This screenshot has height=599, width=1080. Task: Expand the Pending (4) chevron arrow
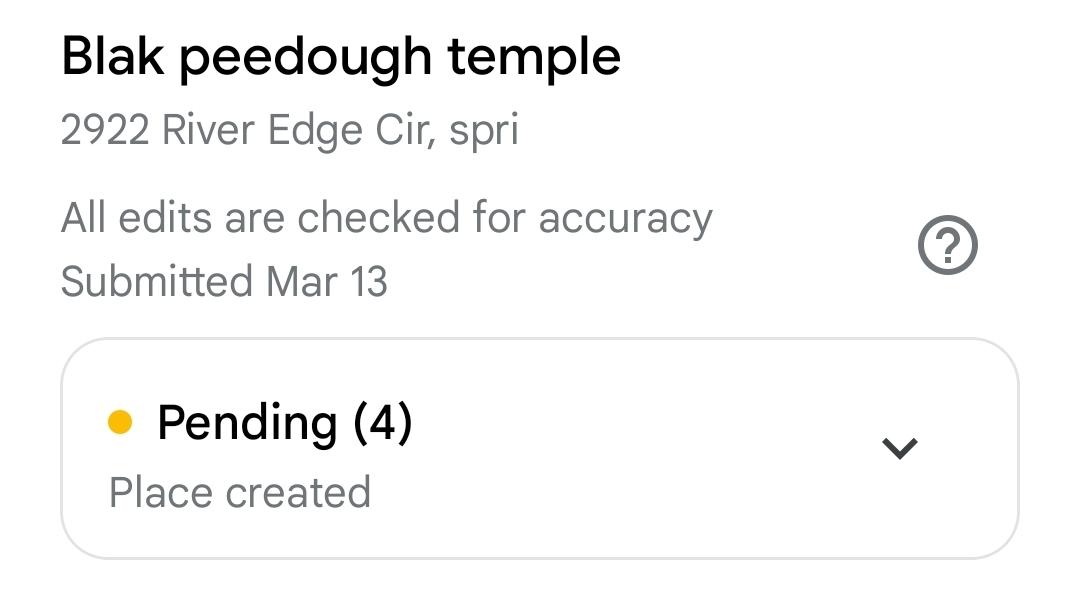899,448
